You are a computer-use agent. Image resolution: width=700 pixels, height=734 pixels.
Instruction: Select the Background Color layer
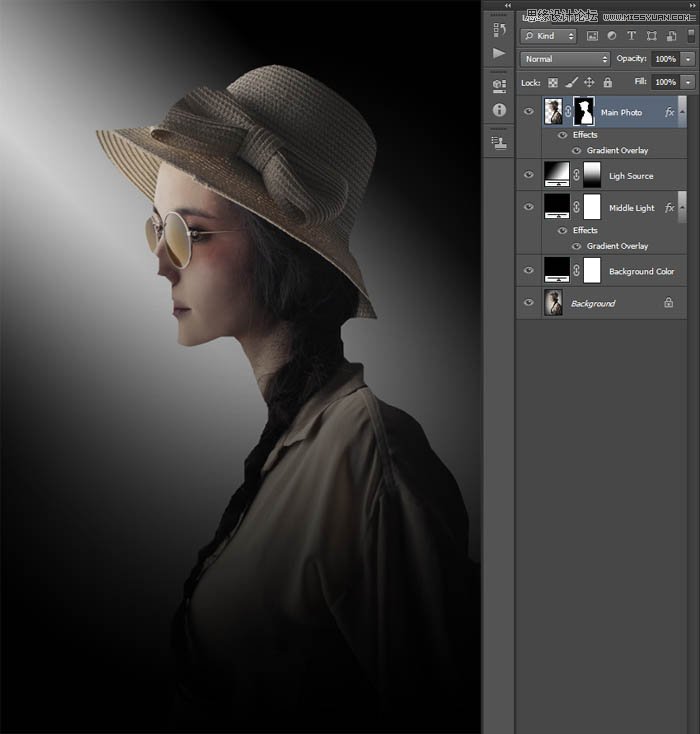[x=641, y=271]
